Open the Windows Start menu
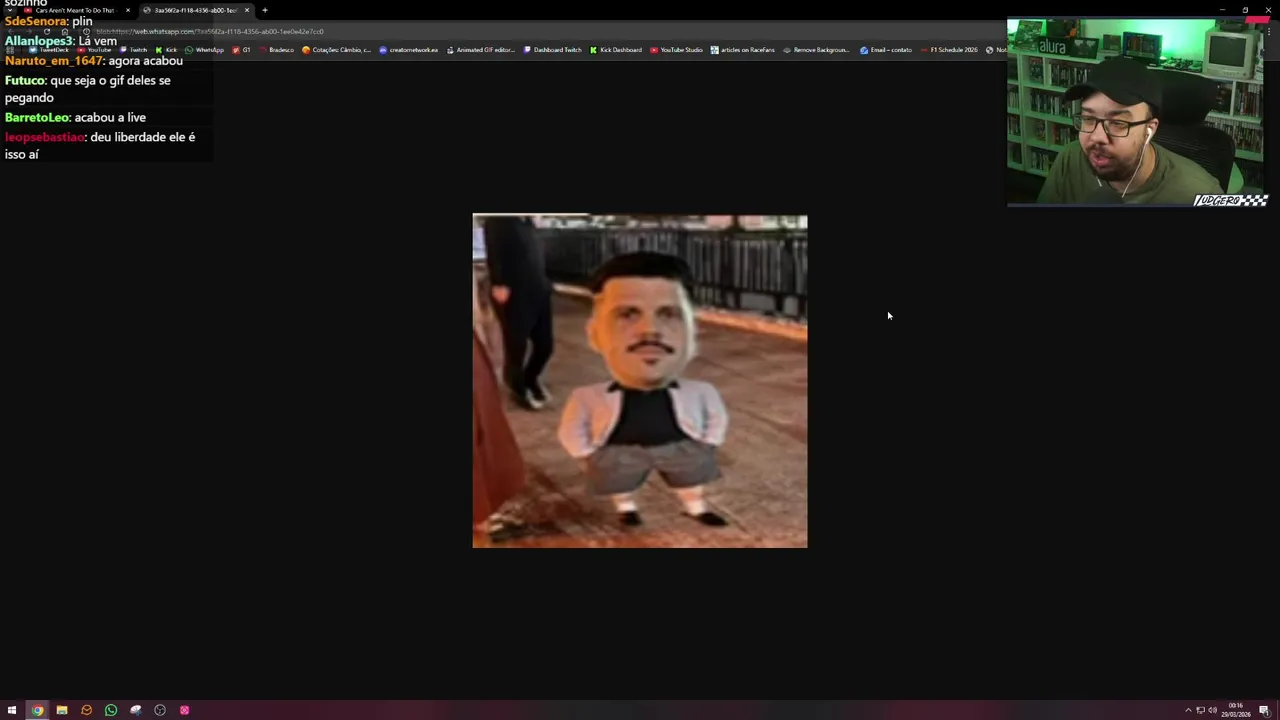This screenshot has height=720, width=1280. pyautogui.click(x=12, y=710)
